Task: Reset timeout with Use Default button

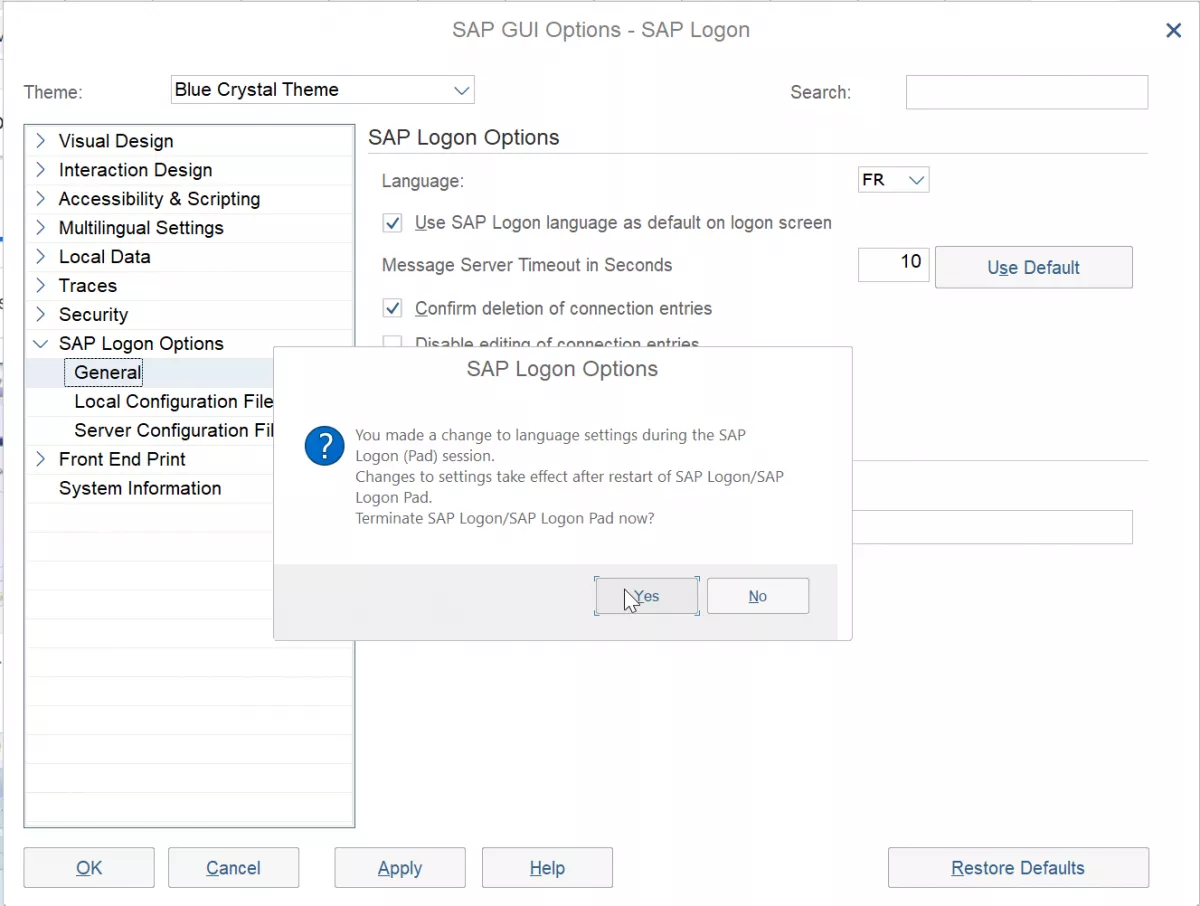Action: [1034, 267]
